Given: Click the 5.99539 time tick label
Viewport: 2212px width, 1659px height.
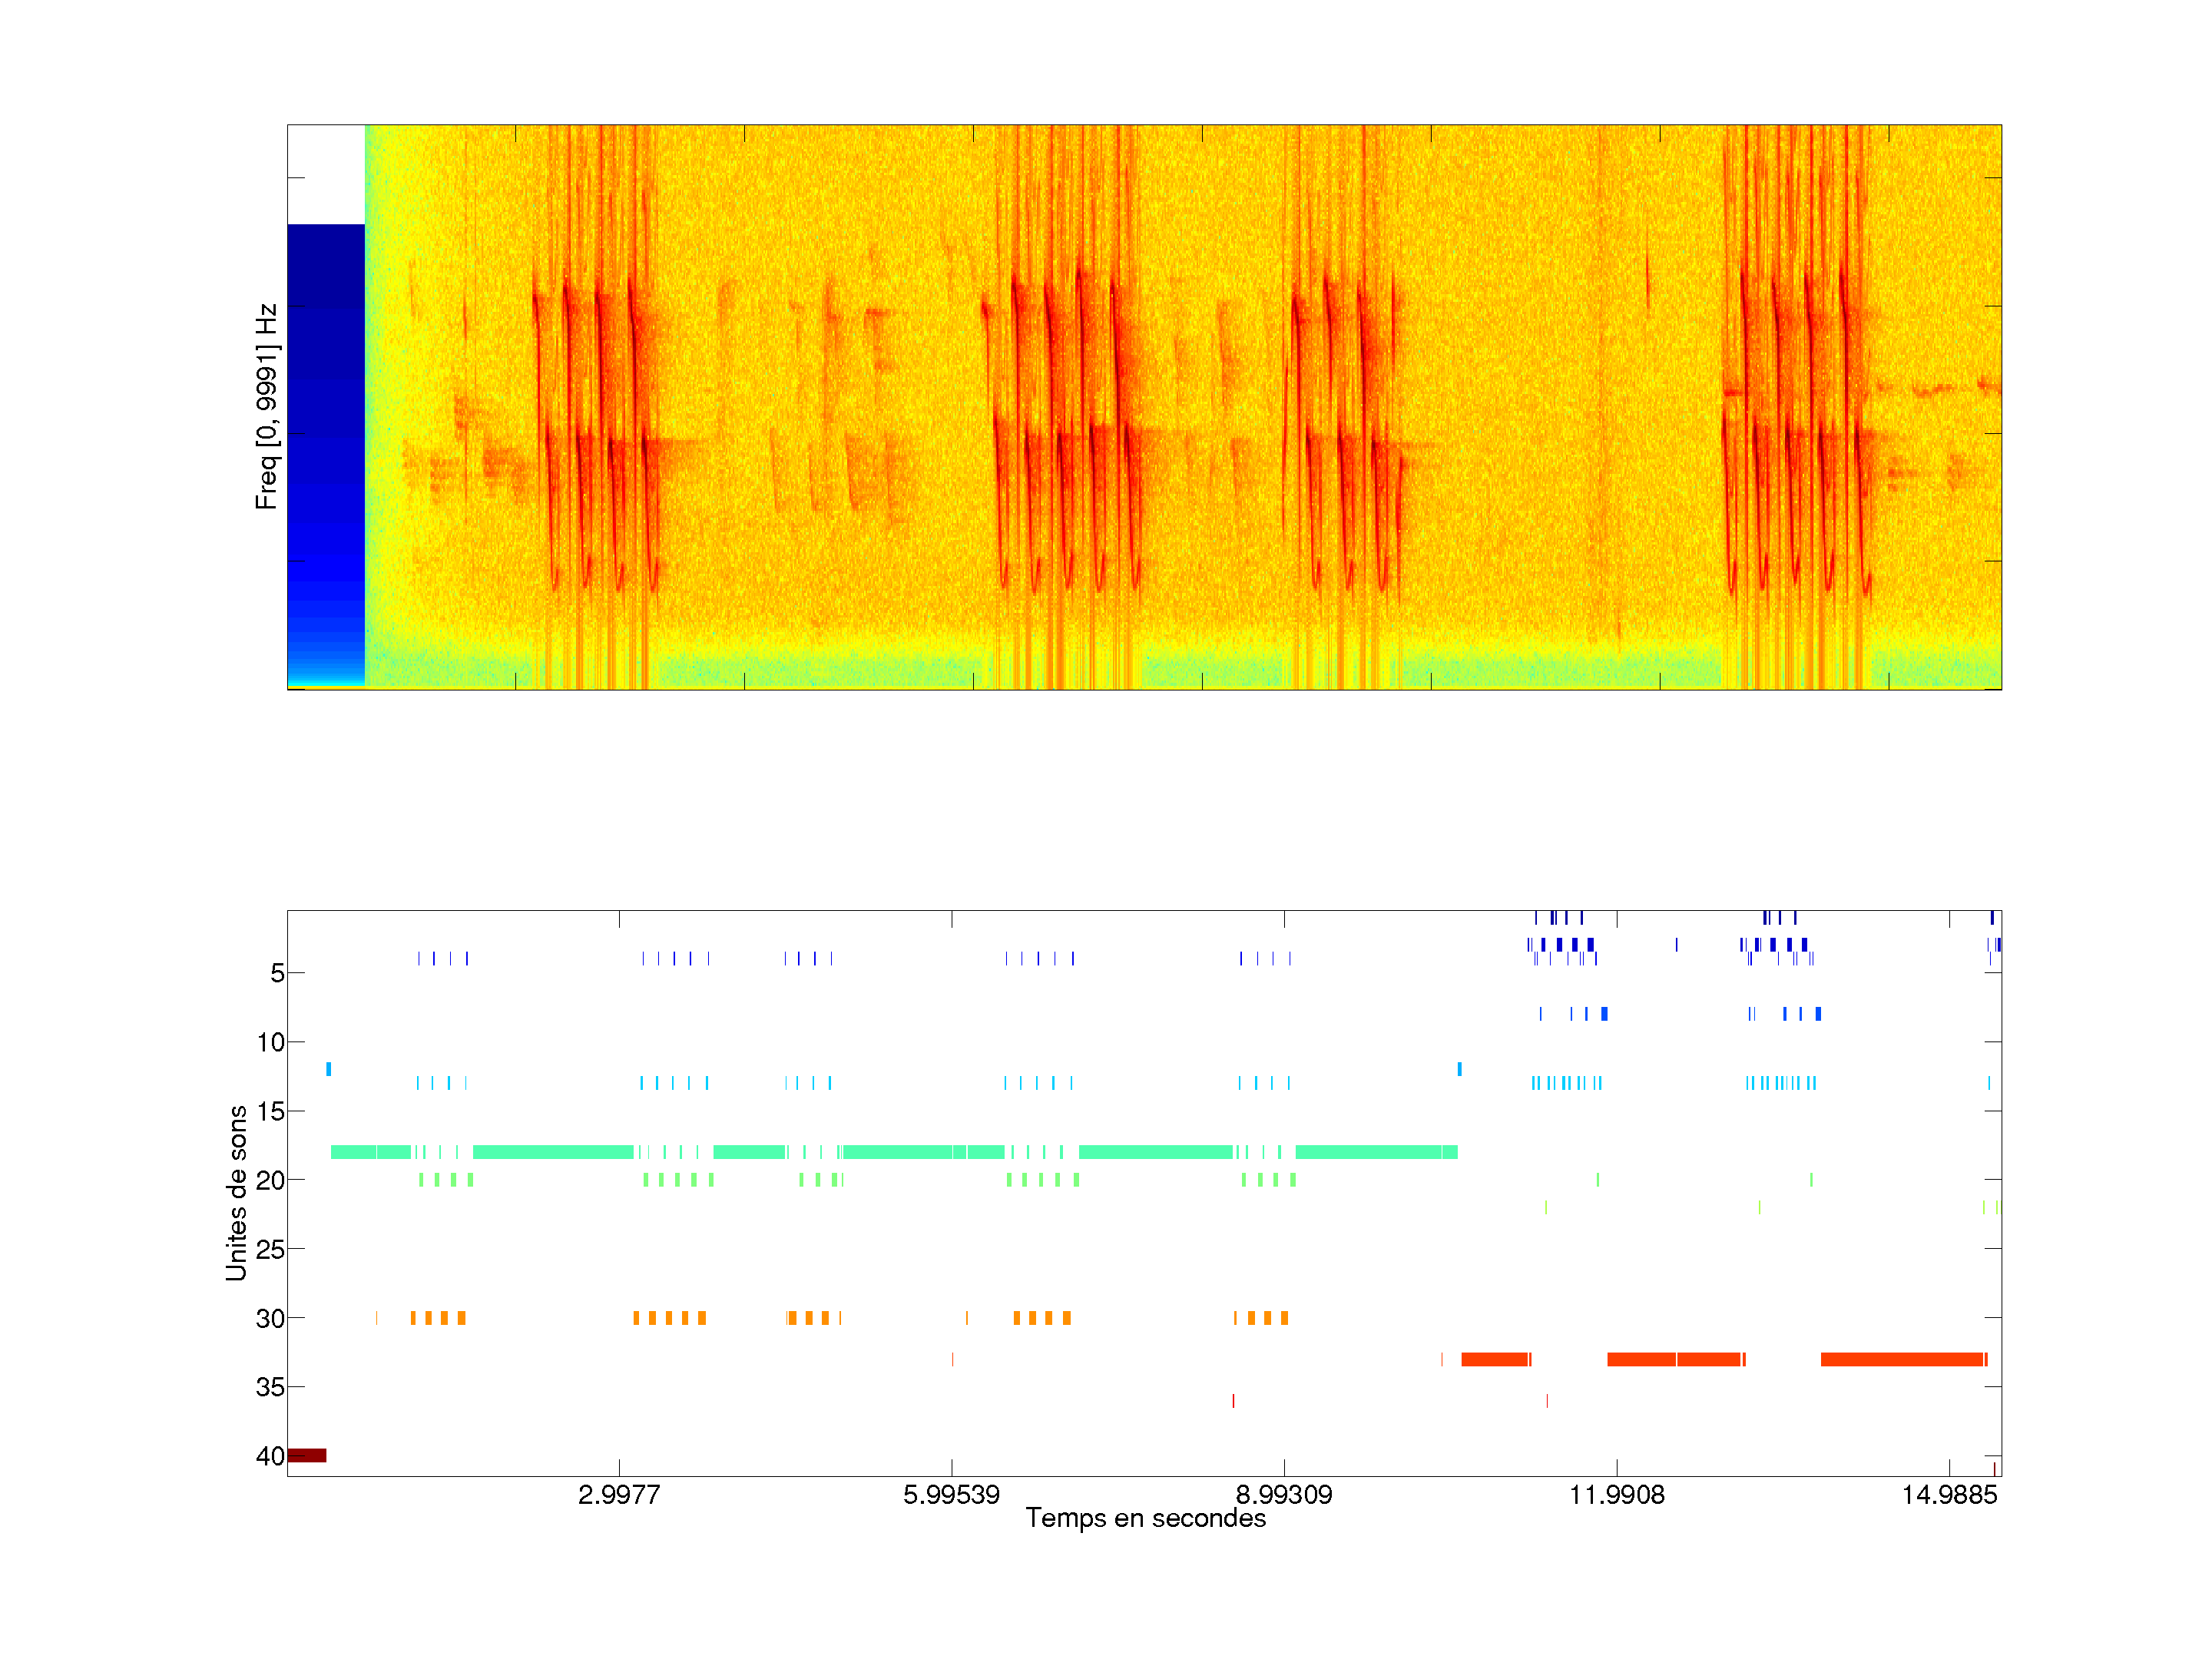Looking at the screenshot, I should tap(951, 1495).
